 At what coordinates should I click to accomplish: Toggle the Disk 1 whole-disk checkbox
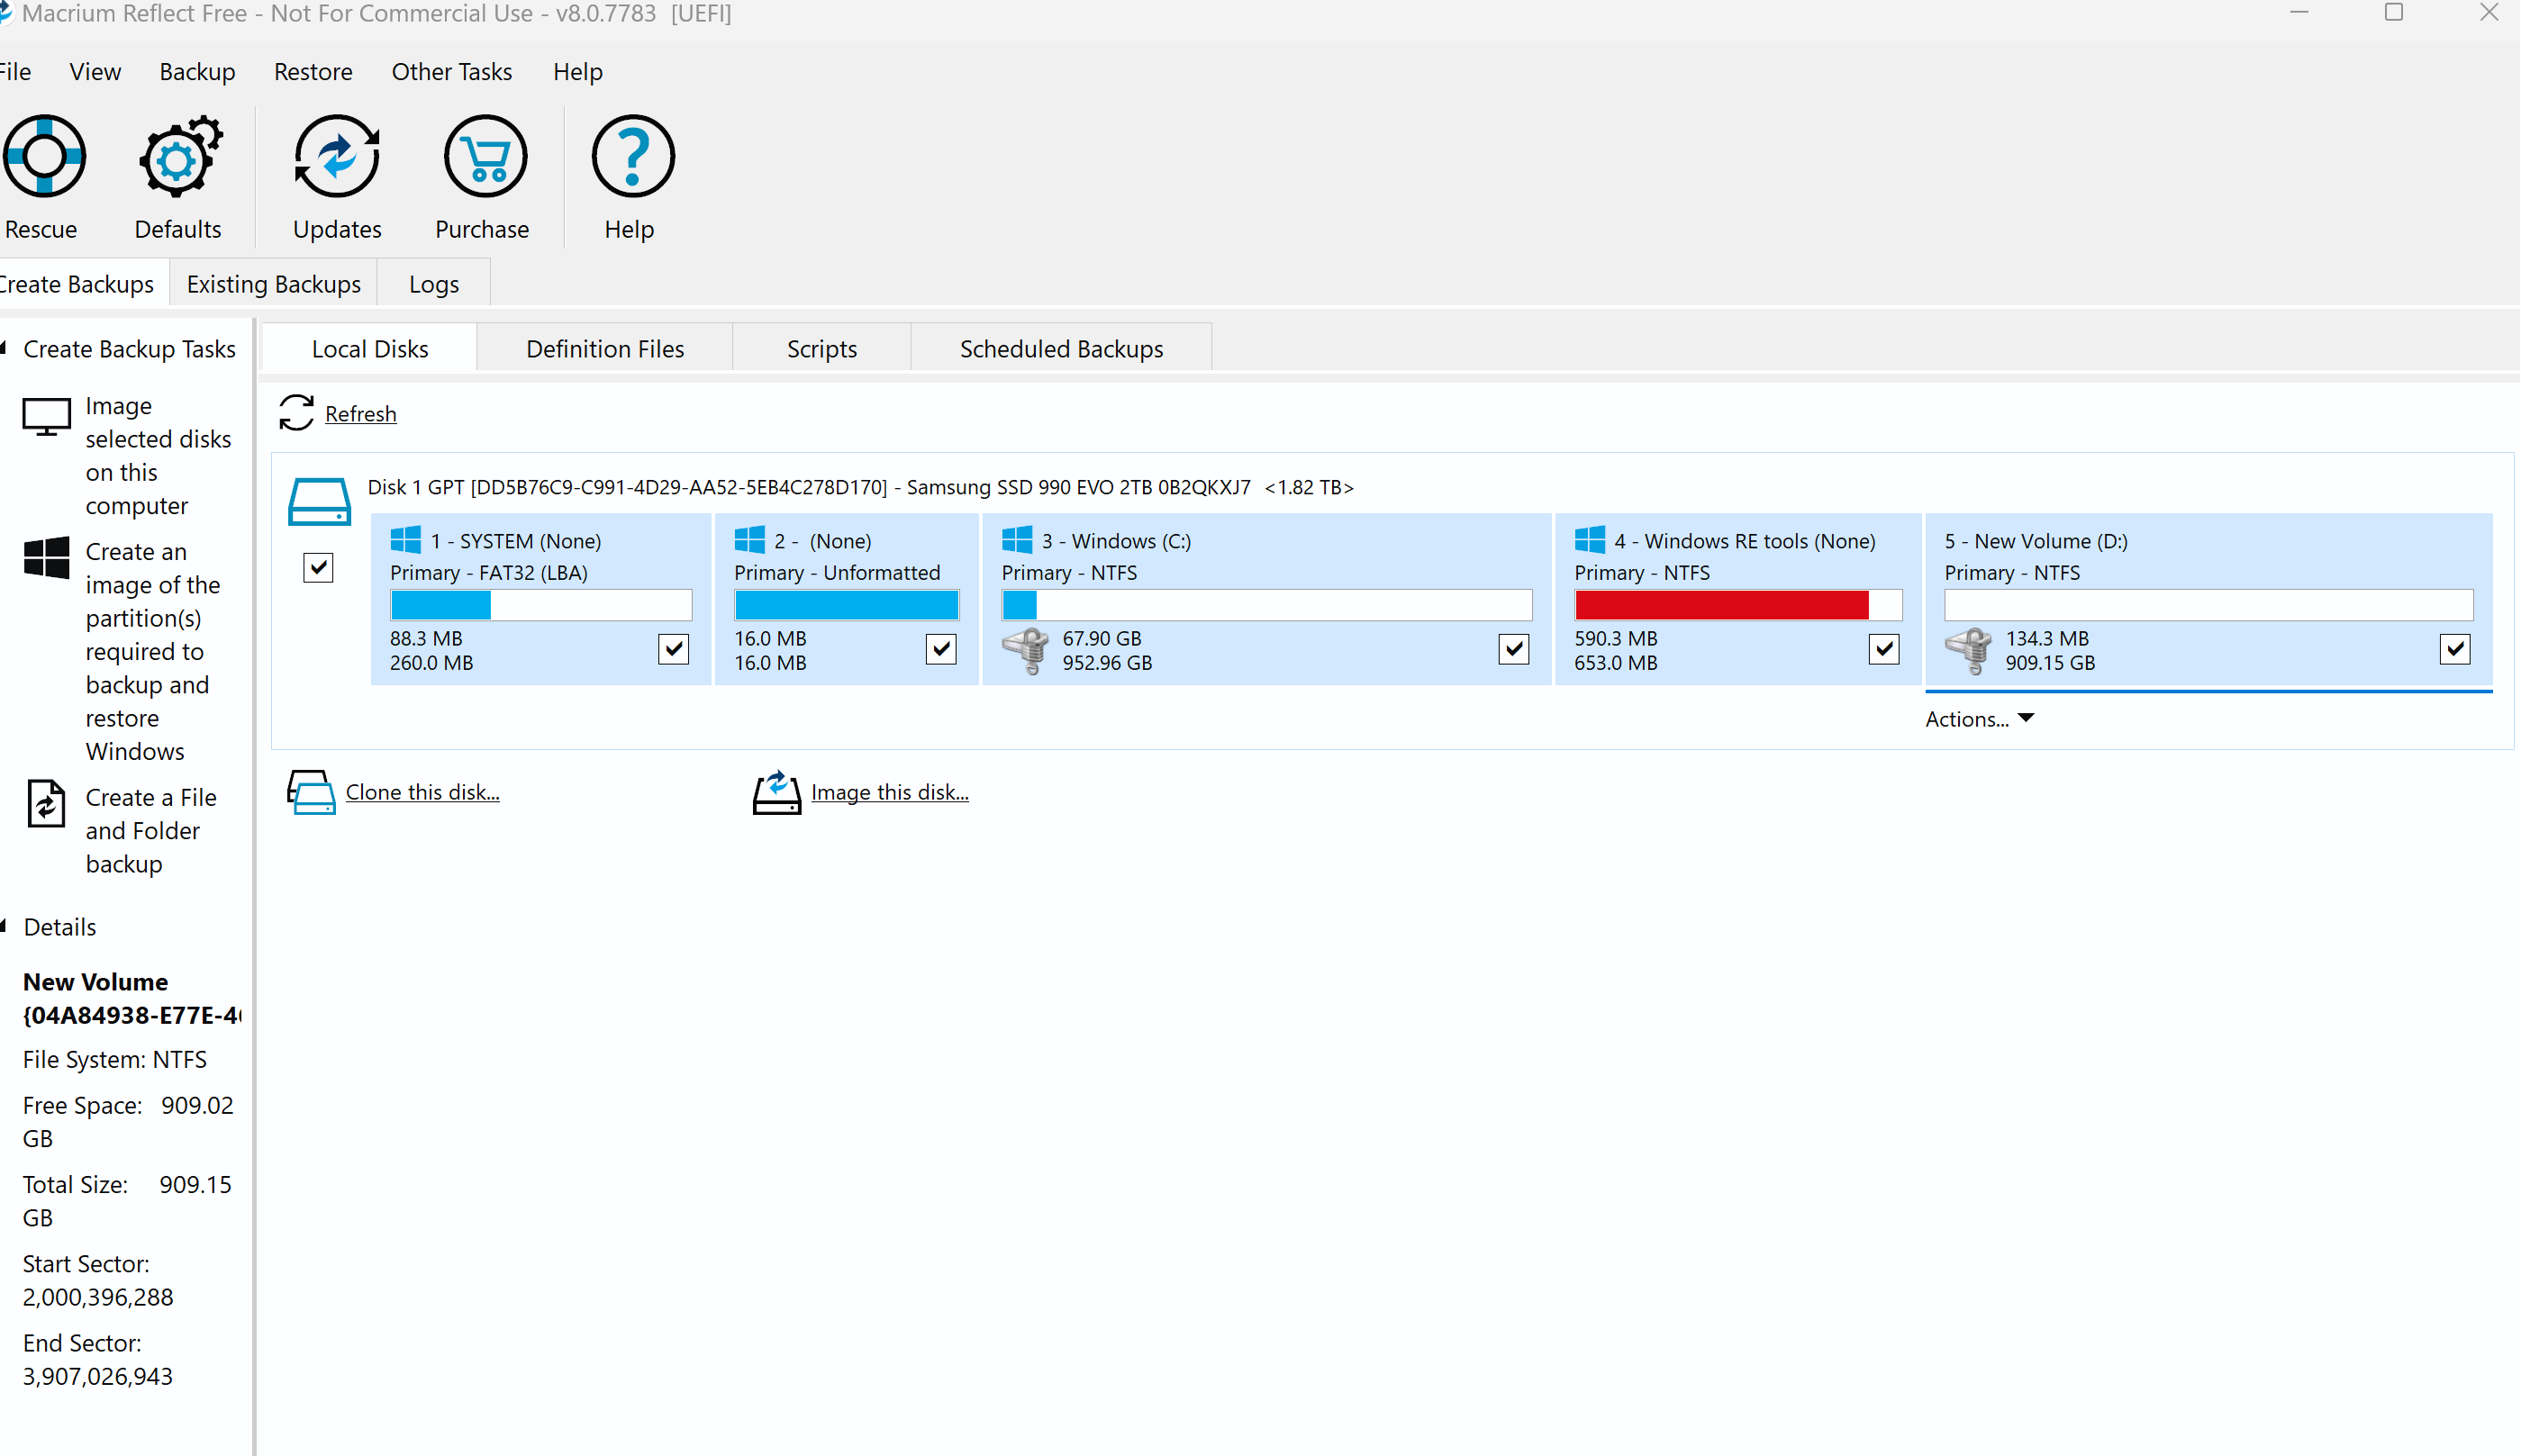point(318,568)
